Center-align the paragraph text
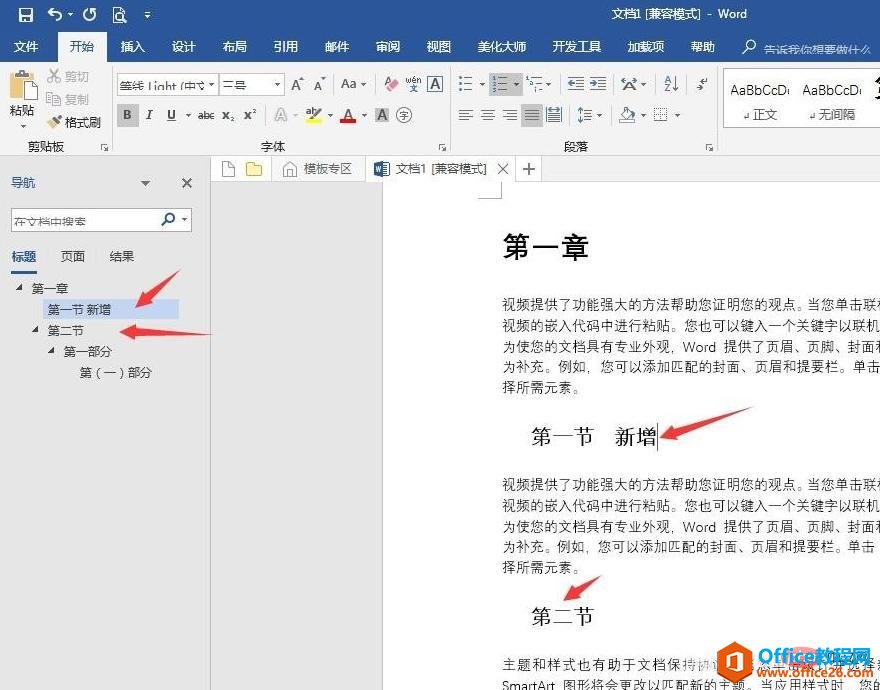The image size is (880, 690). click(488, 115)
